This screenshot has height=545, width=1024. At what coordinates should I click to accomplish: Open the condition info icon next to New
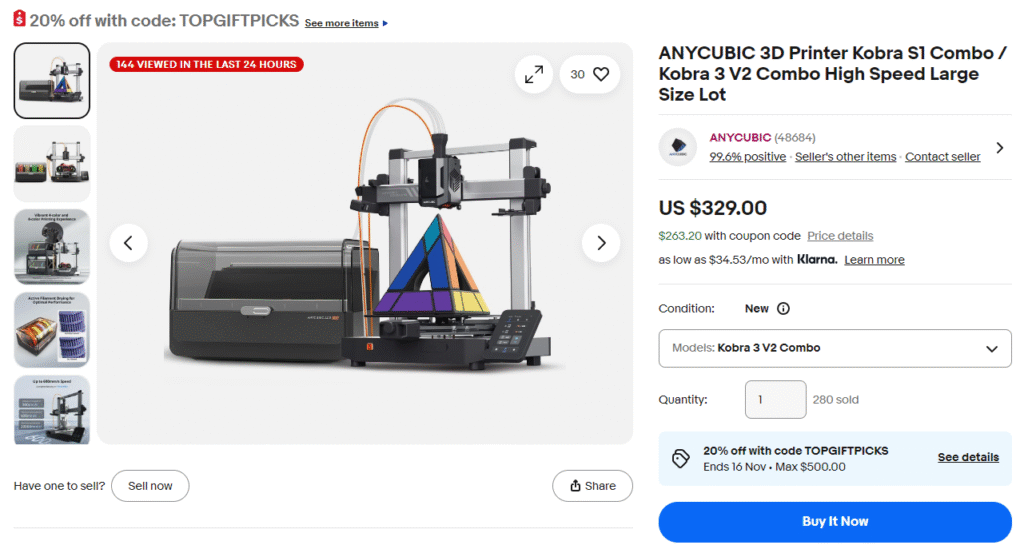click(783, 309)
